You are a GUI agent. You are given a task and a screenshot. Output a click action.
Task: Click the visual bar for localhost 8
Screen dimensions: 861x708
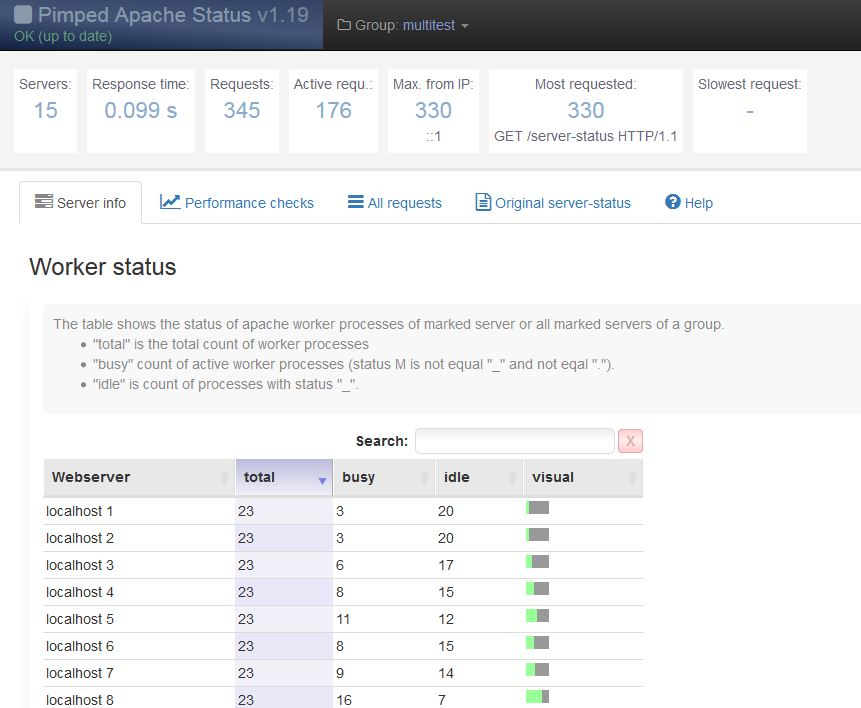pyautogui.click(x=538, y=696)
